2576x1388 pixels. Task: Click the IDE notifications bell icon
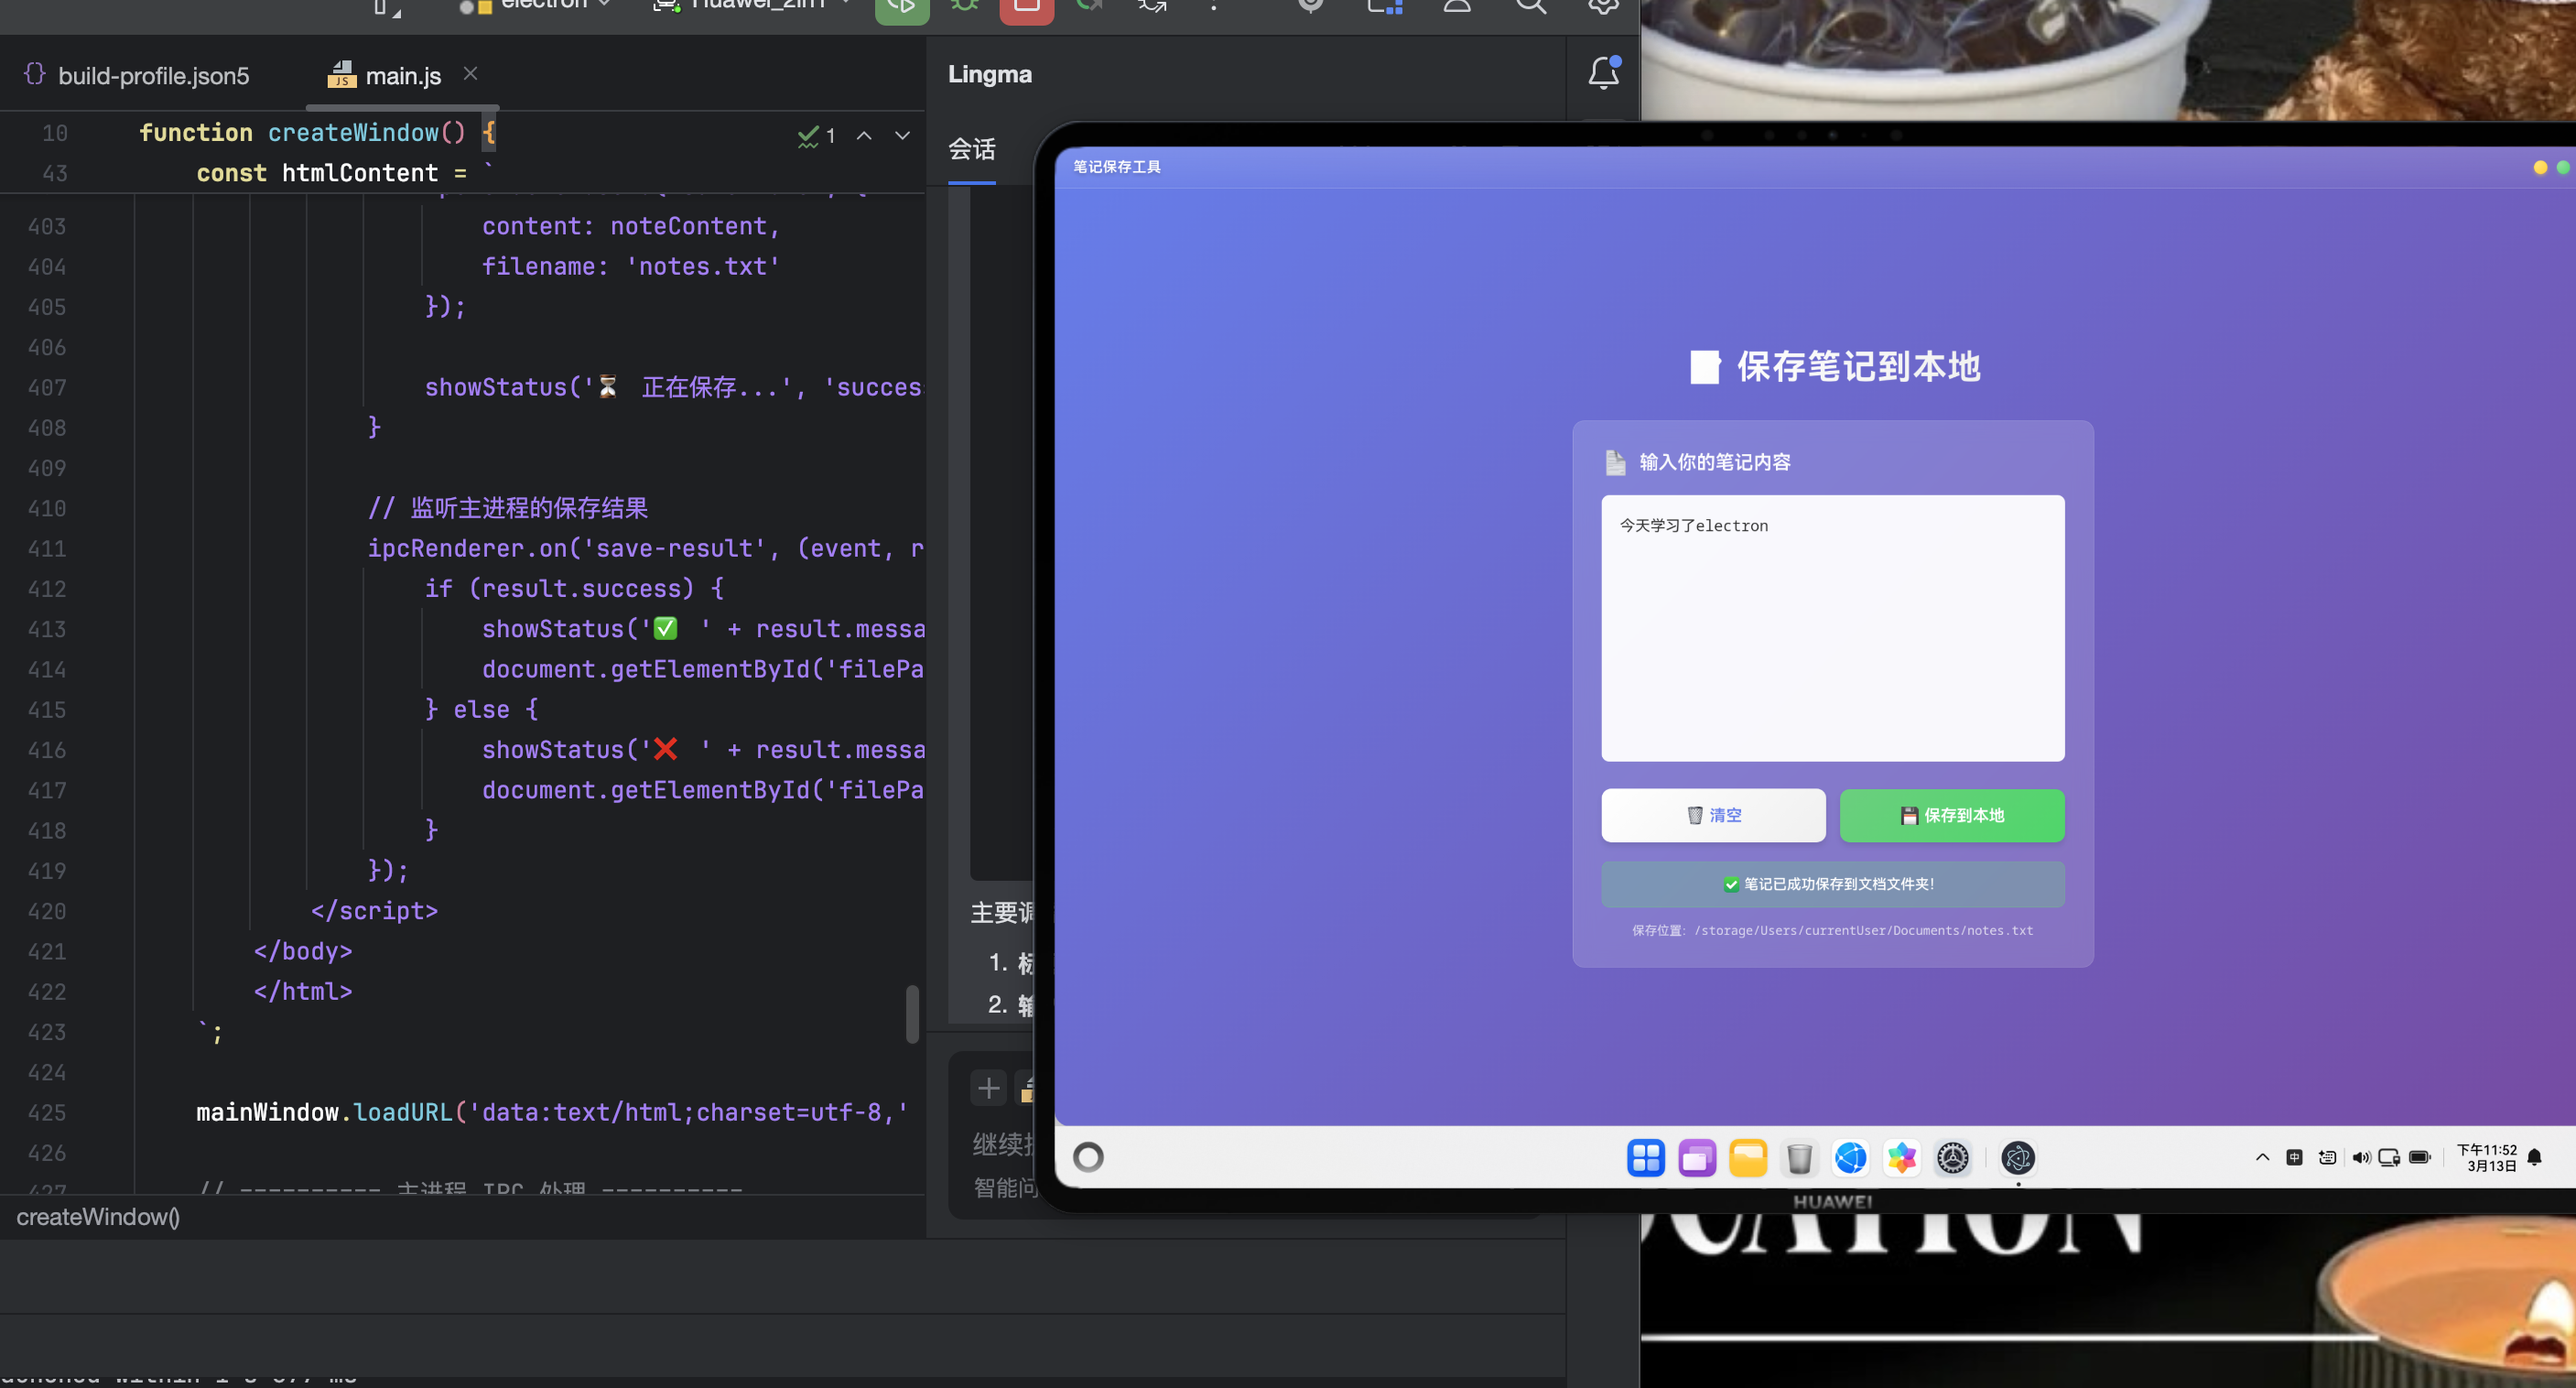point(1603,74)
